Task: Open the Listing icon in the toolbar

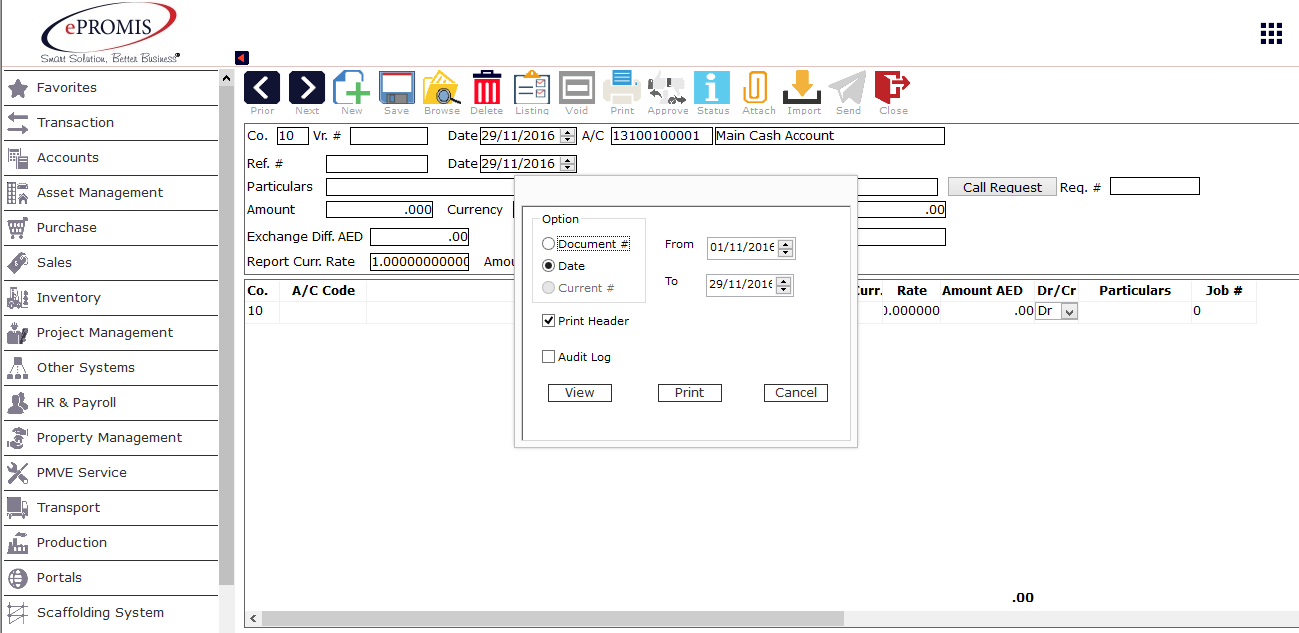Action: (x=531, y=88)
